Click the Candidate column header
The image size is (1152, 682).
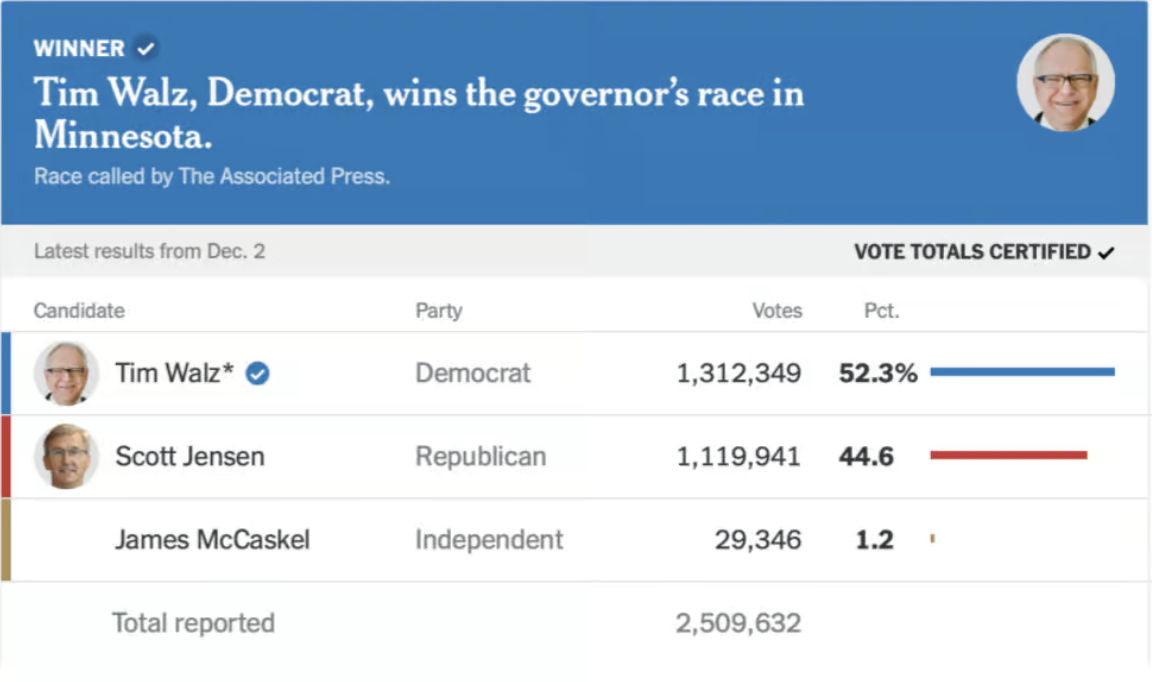(x=79, y=311)
